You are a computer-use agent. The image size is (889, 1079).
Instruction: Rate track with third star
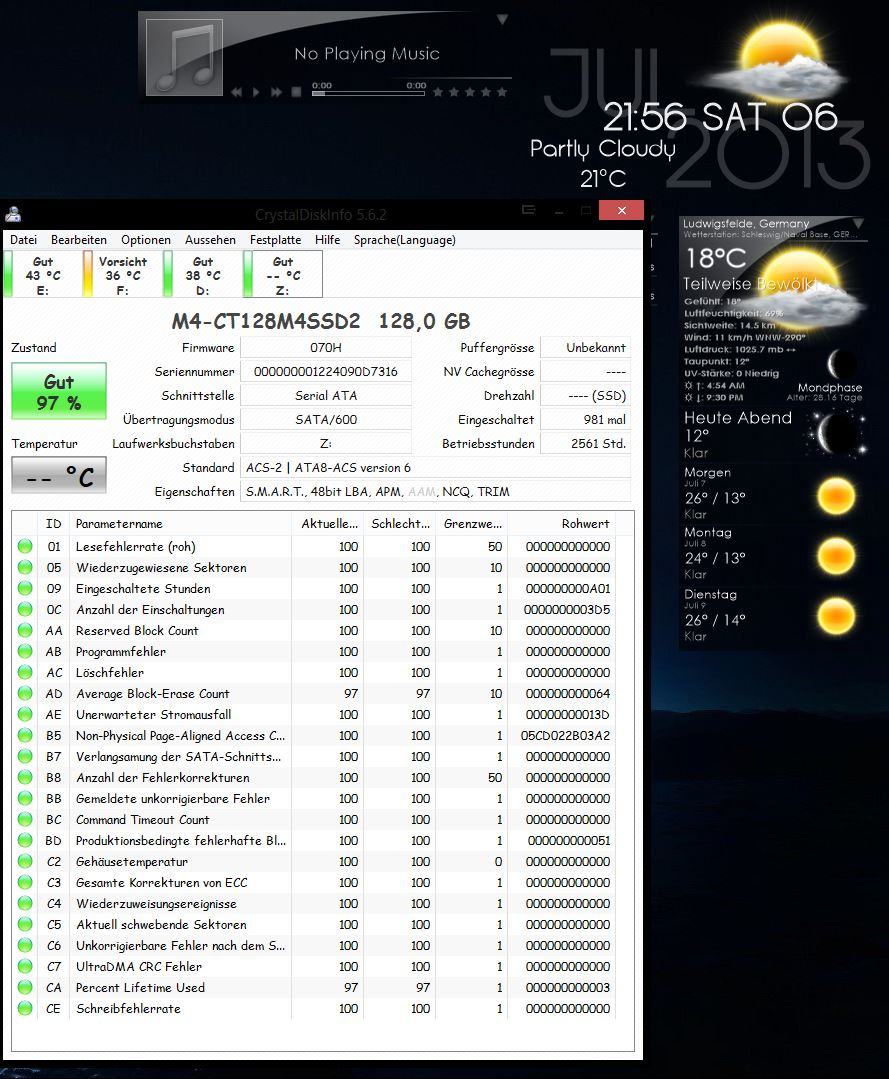[470, 92]
